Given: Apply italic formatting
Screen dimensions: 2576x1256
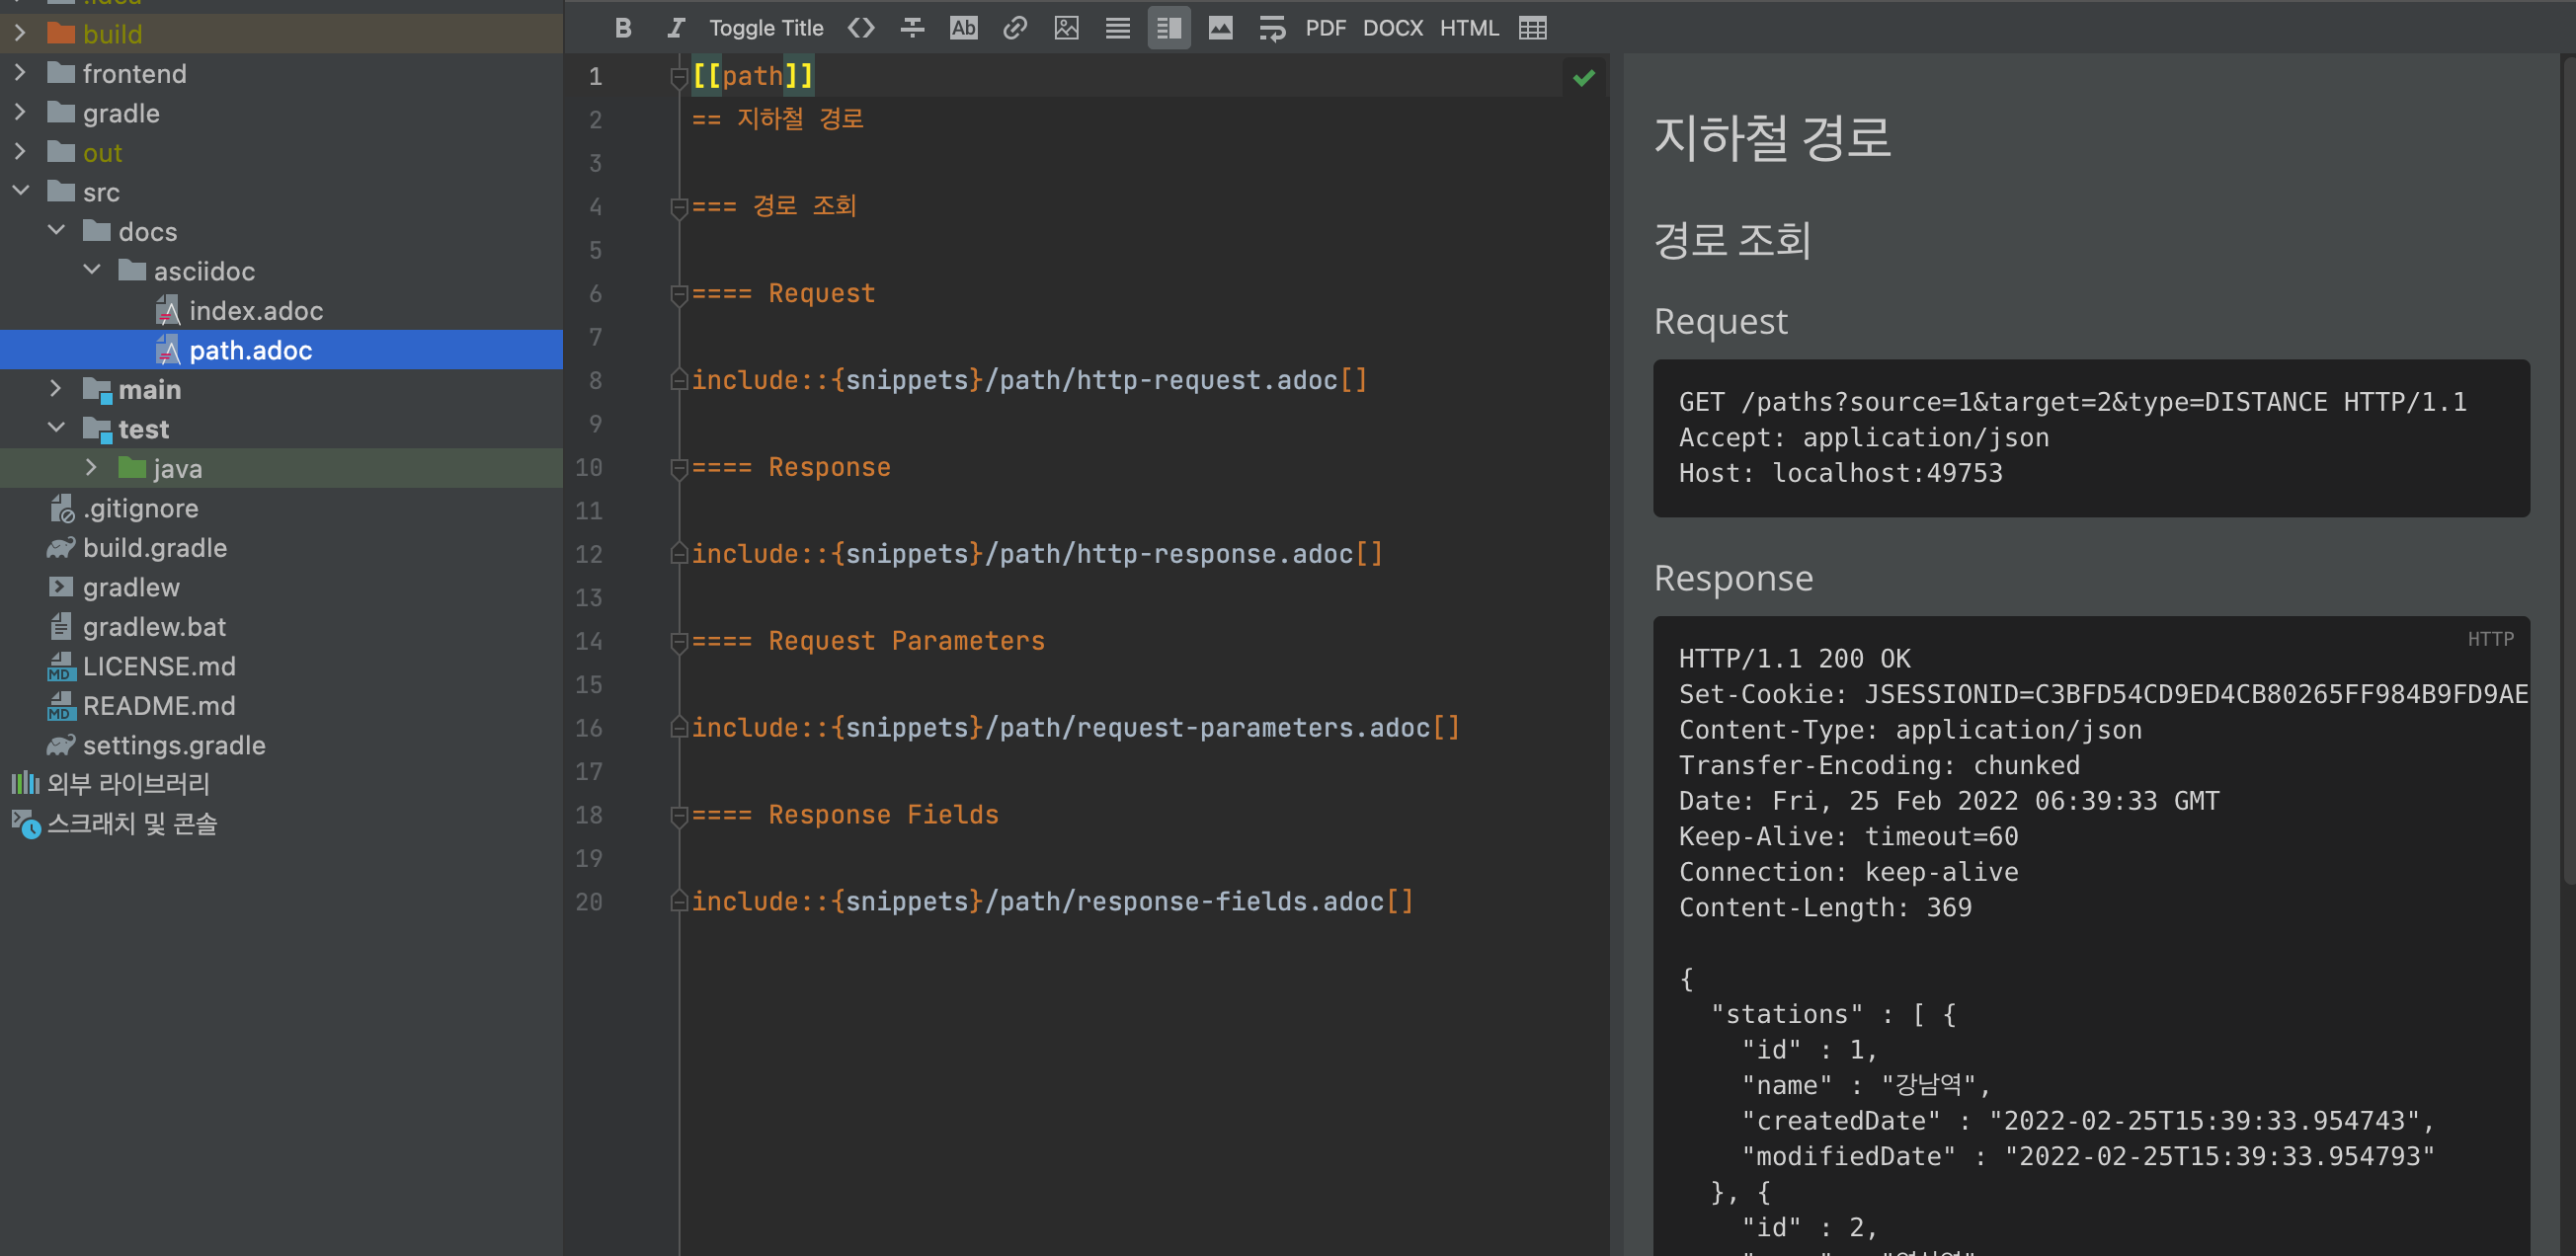Looking at the screenshot, I should click(x=676, y=28).
